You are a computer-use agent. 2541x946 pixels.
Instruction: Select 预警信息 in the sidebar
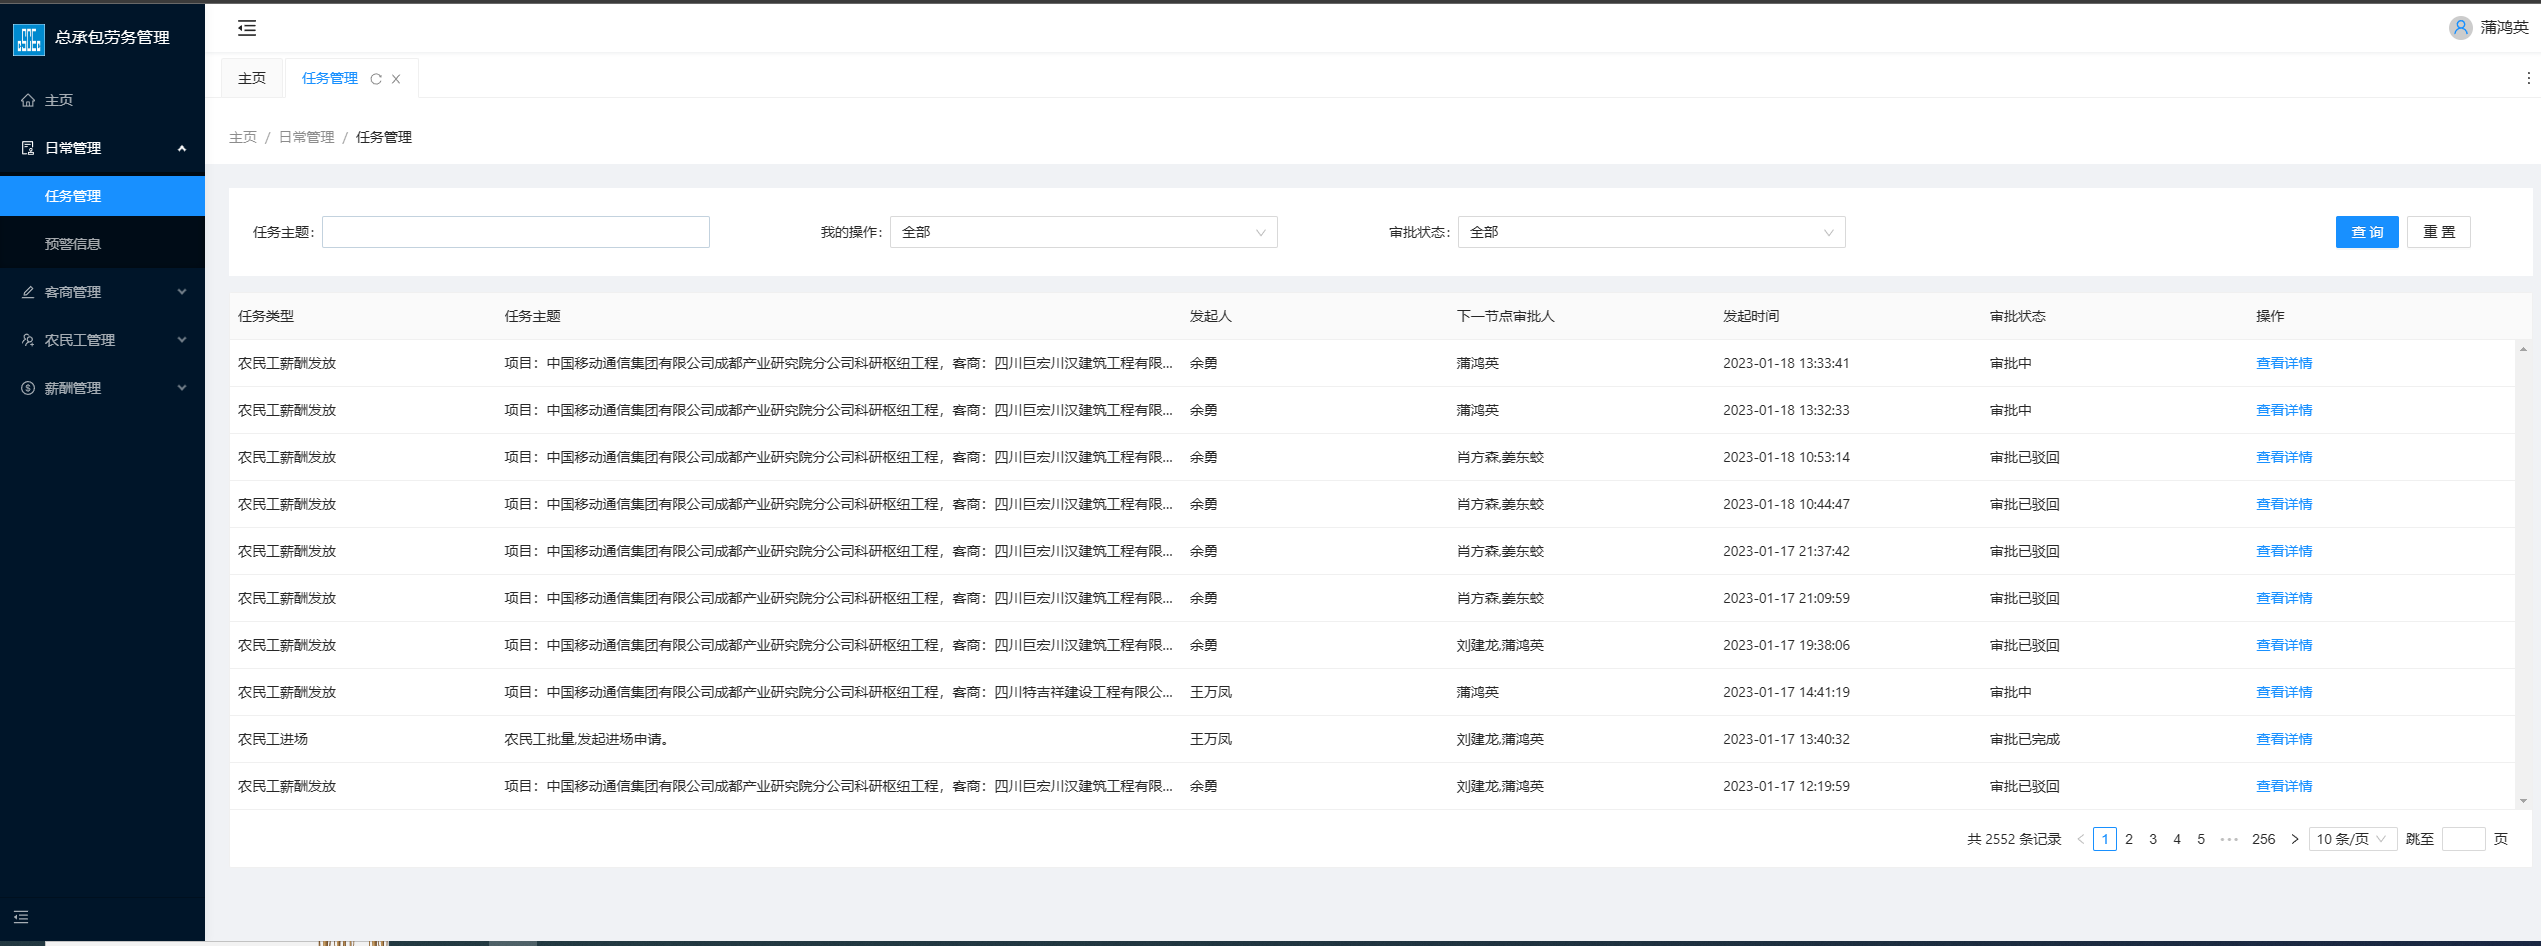(102, 244)
